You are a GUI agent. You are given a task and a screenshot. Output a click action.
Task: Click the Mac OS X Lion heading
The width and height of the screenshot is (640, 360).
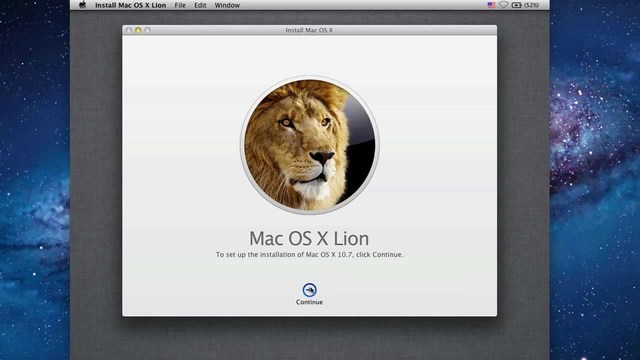coord(309,238)
